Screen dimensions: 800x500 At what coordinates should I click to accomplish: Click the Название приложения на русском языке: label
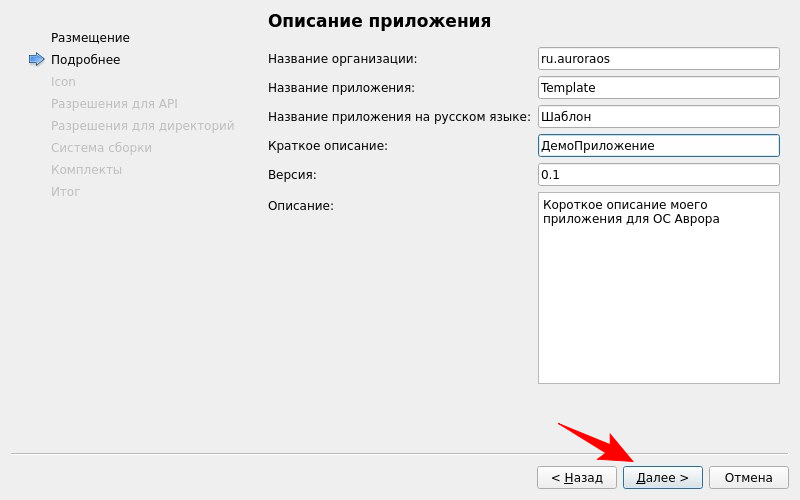click(399, 117)
